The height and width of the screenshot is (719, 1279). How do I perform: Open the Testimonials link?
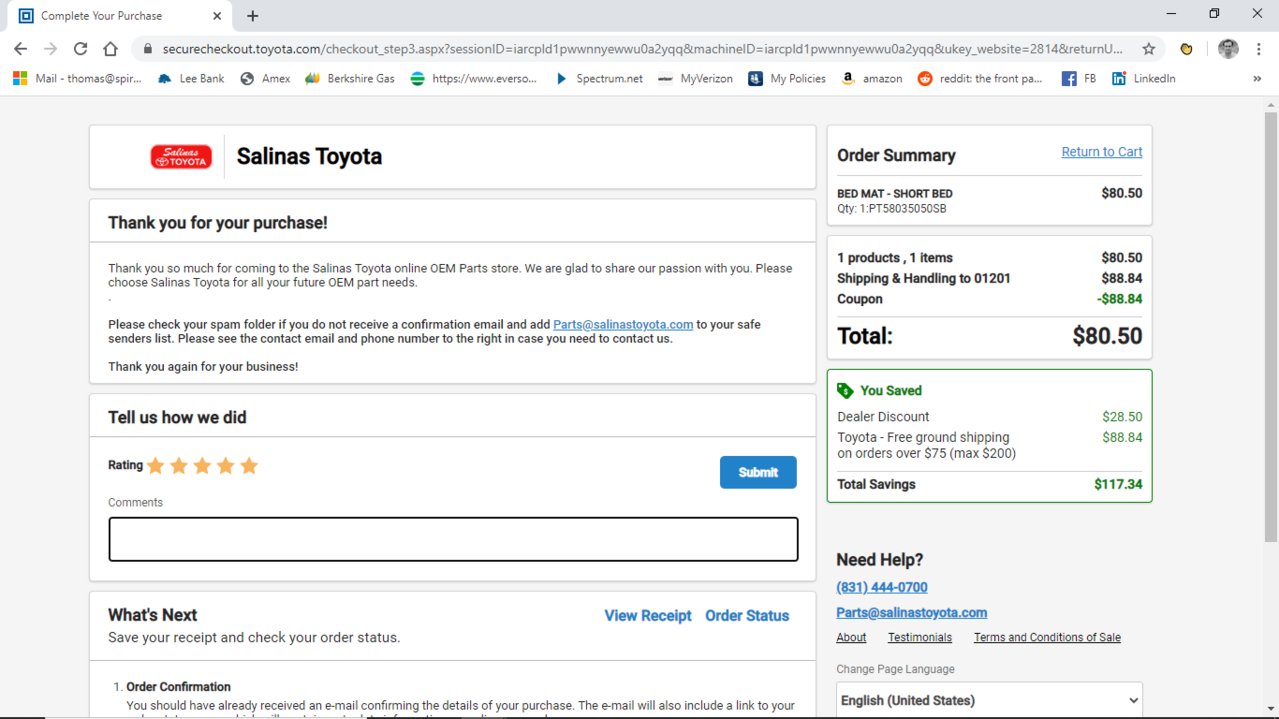click(x=920, y=637)
